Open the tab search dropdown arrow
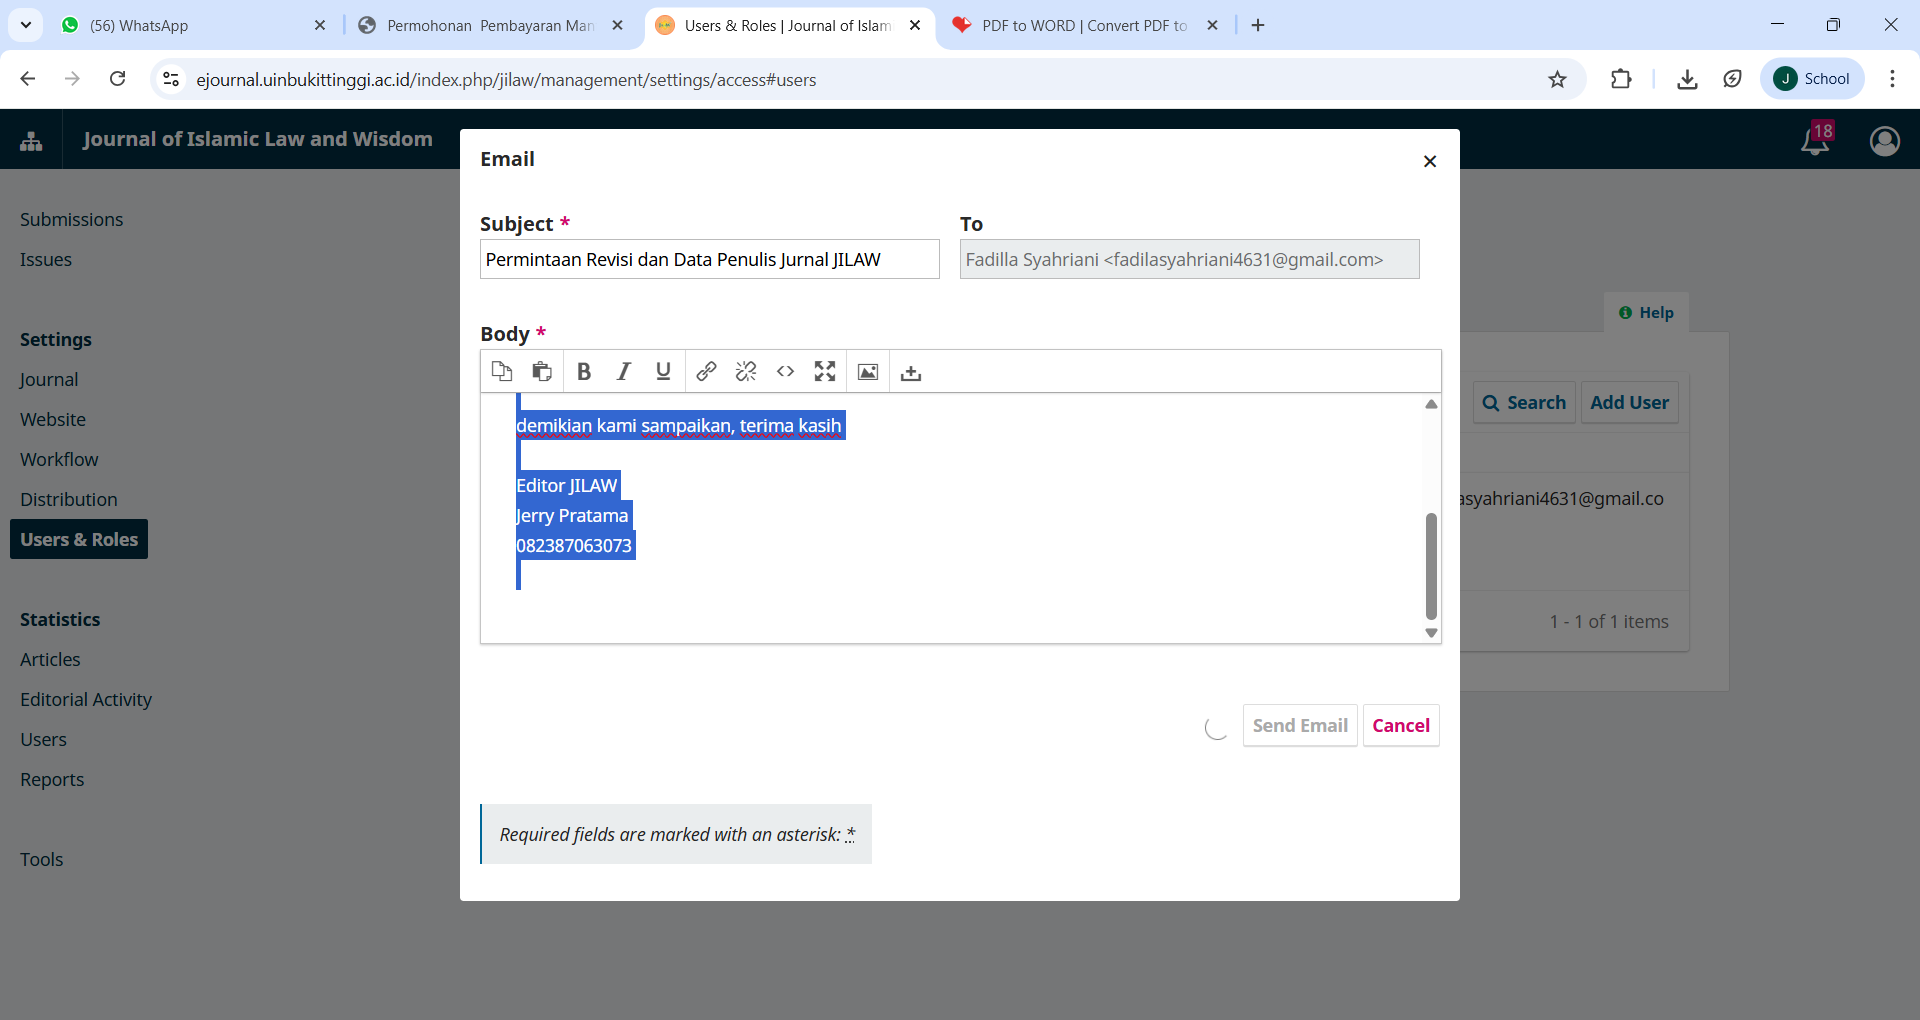Screen dimensions: 1920x1020 [x=26, y=25]
